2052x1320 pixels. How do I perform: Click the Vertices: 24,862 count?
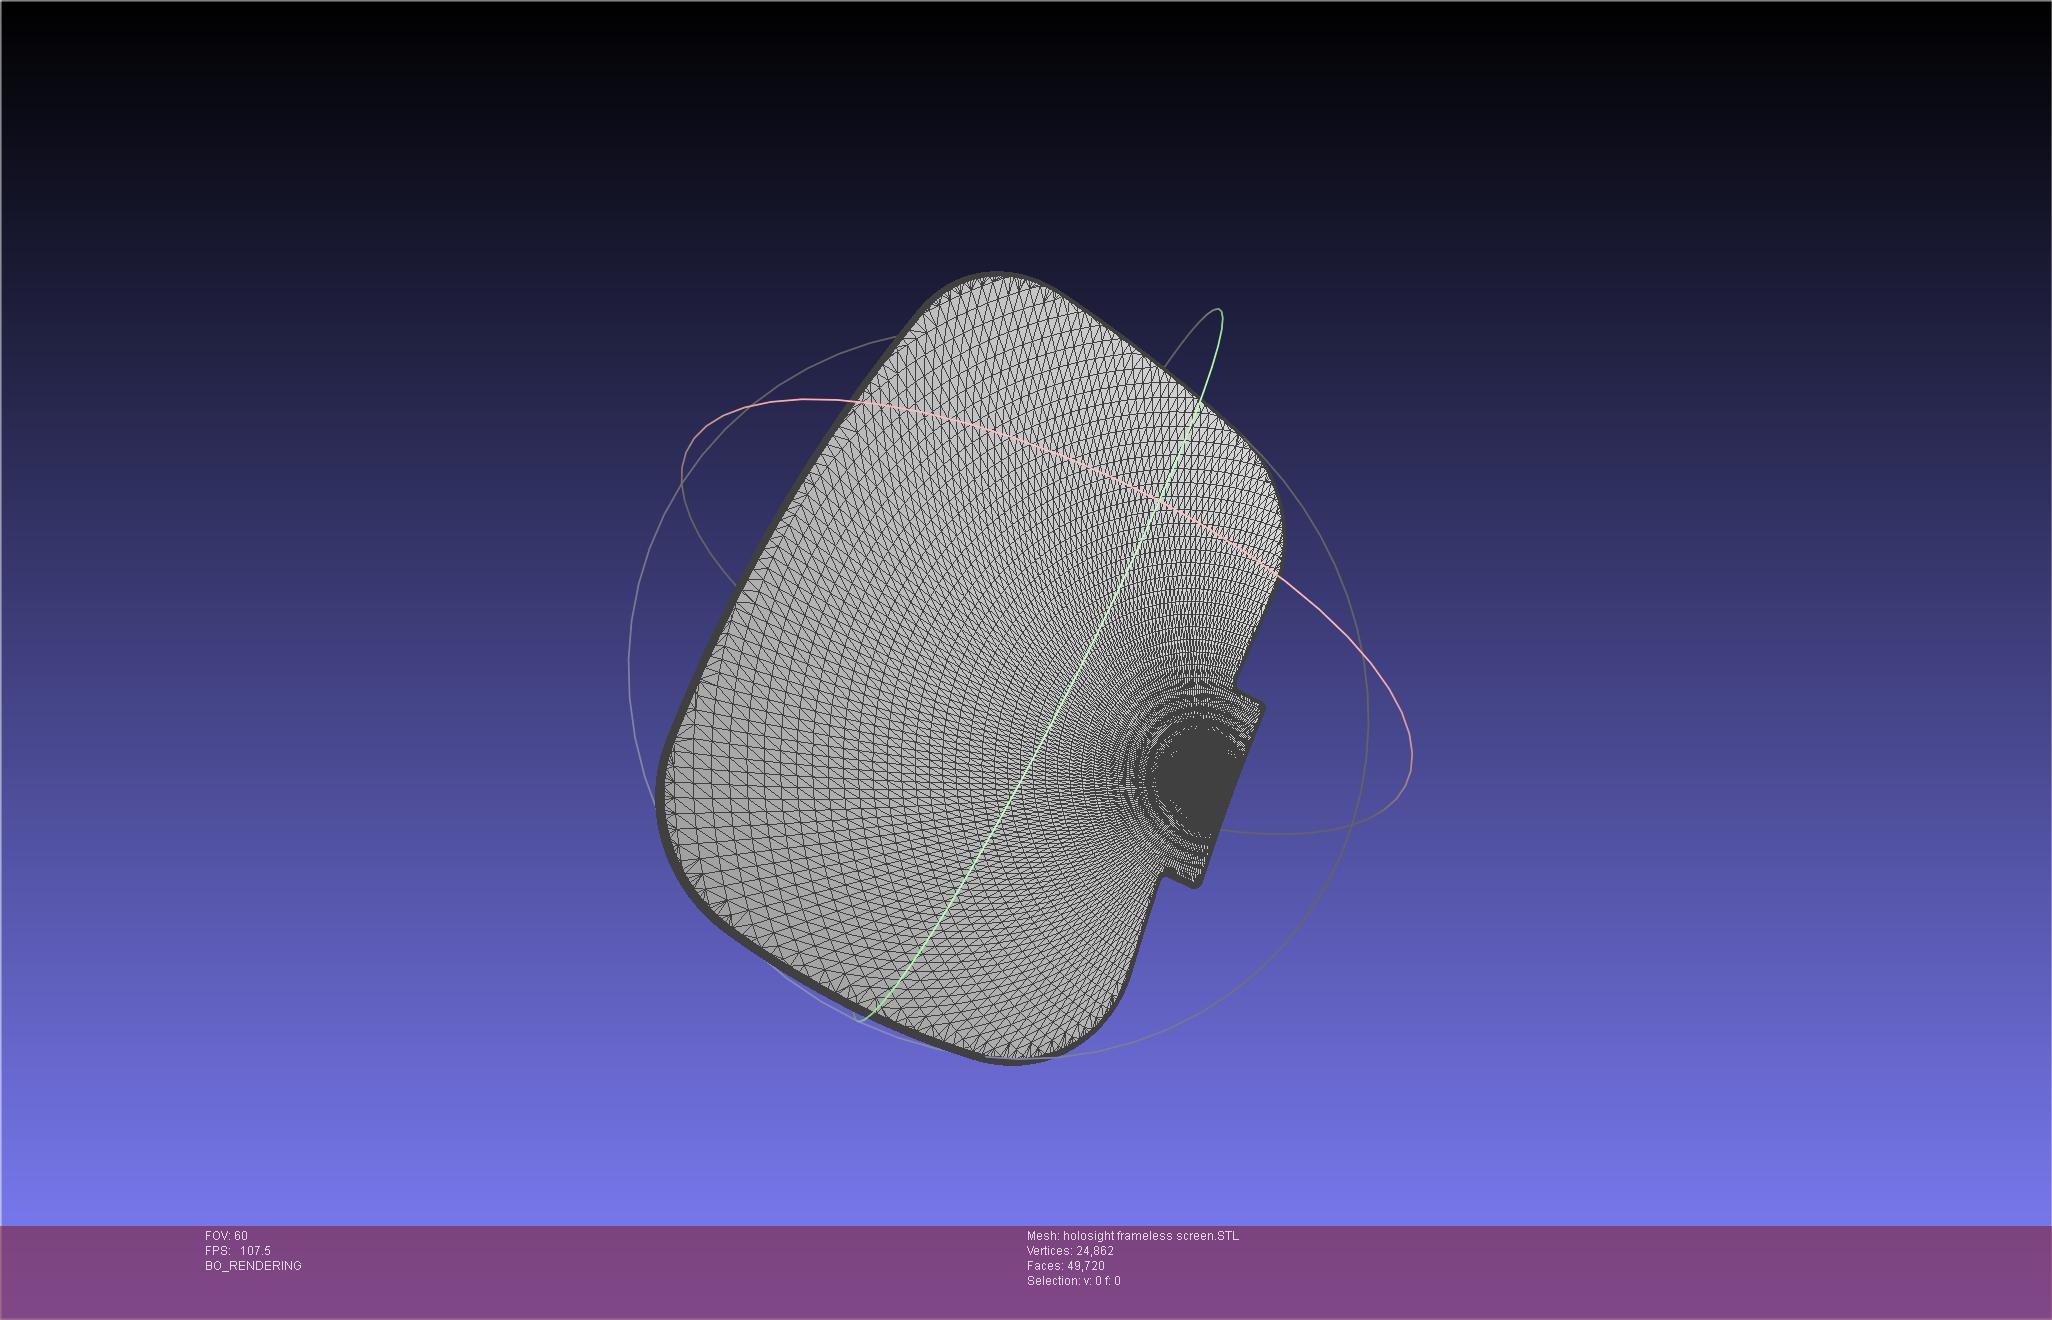point(1070,1251)
